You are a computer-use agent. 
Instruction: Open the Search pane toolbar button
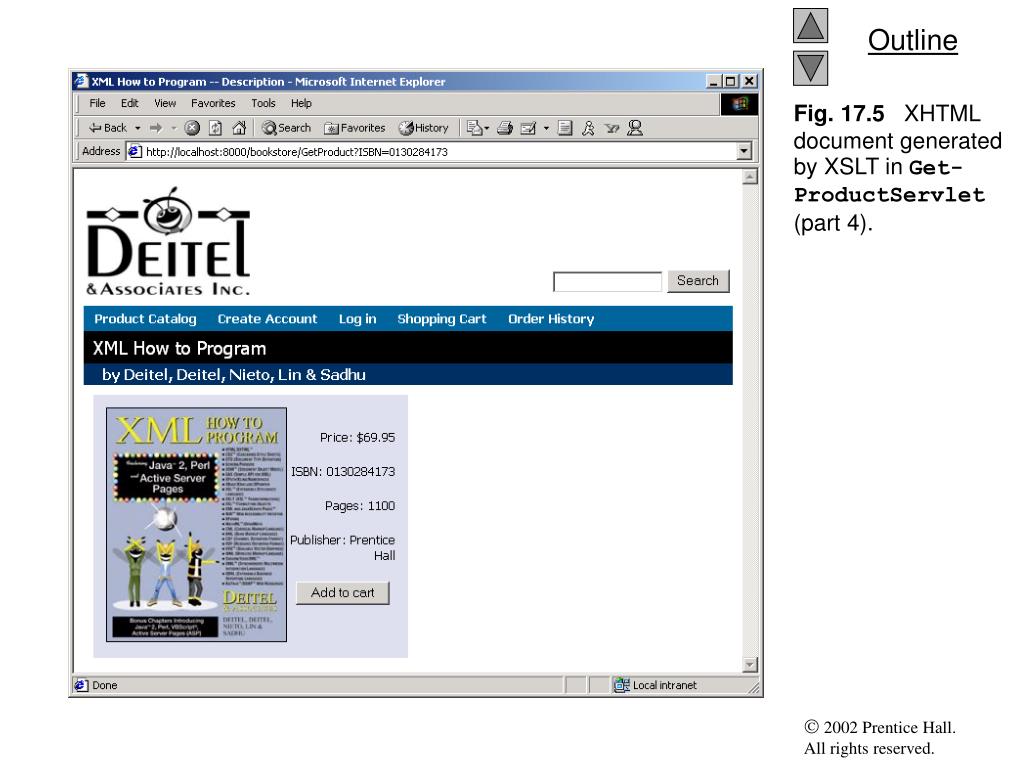click(286, 128)
